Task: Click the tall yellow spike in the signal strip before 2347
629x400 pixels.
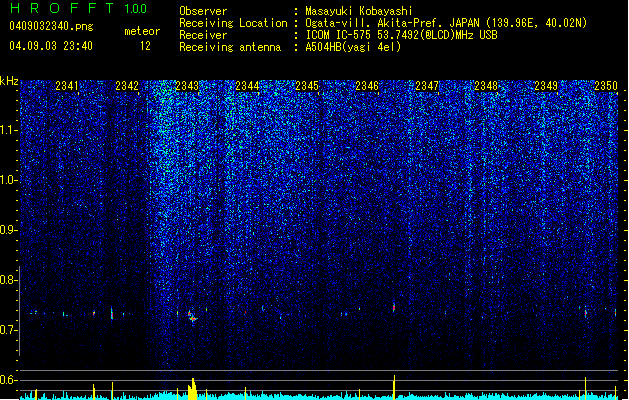Action: pos(394,387)
